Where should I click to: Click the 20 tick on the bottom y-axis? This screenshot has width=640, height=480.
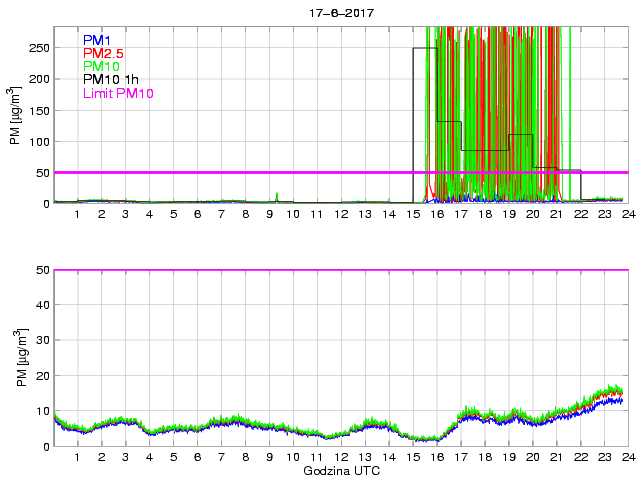43,376
